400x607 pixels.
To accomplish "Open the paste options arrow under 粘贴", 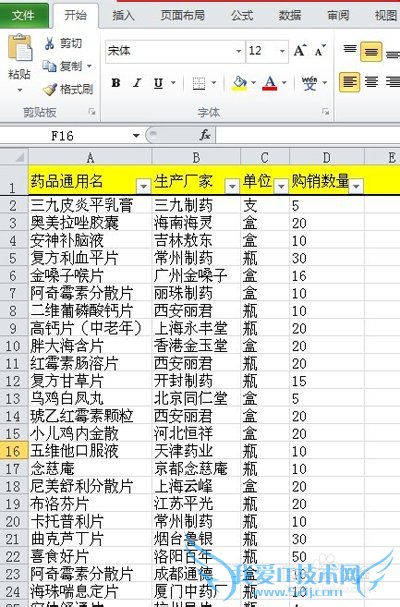I will (20, 90).
